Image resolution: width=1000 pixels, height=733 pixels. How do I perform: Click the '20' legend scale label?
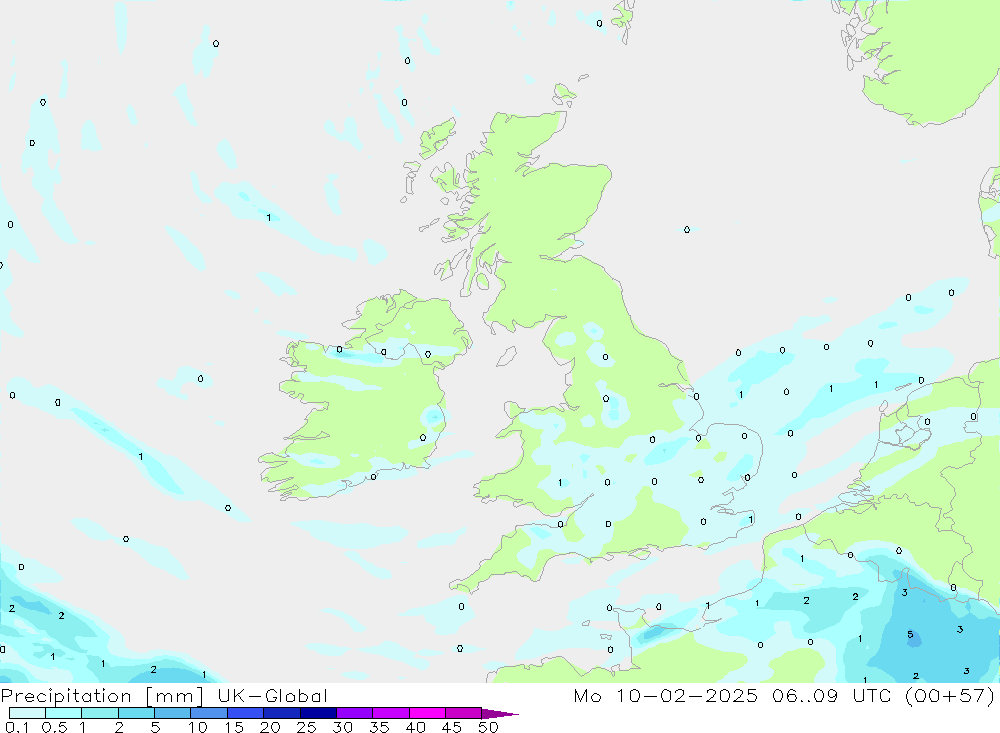[270, 727]
